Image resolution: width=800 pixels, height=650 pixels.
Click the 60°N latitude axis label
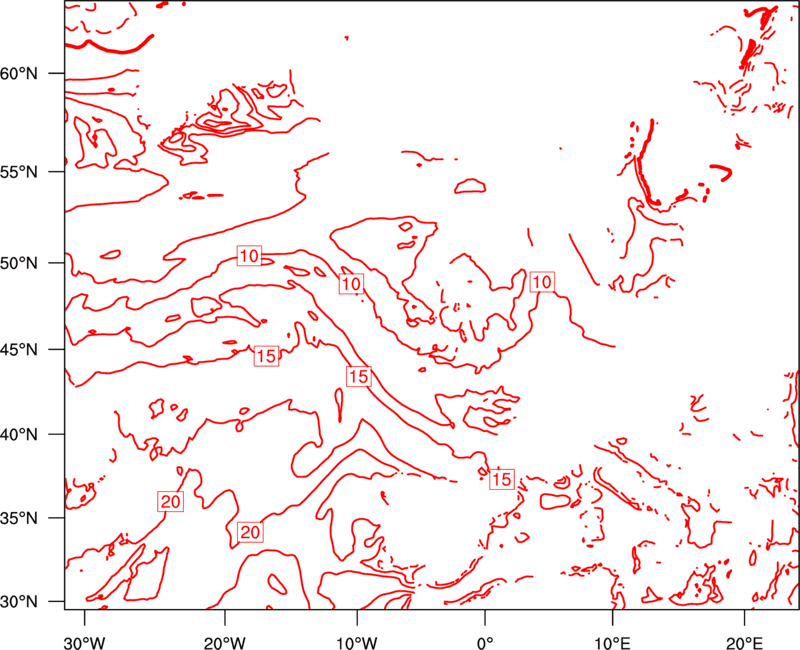pyautogui.click(x=19, y=73)
